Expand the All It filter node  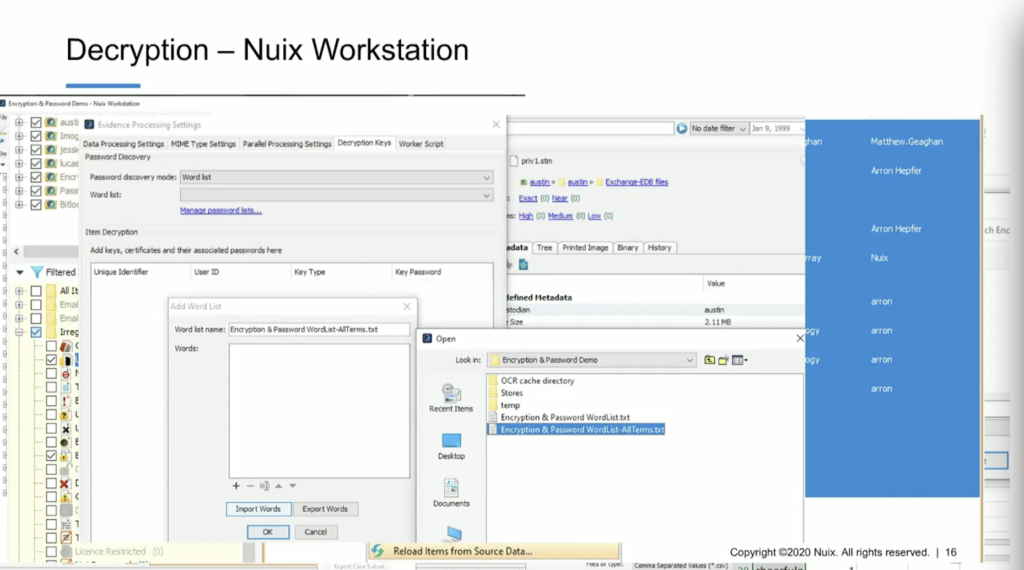click(19, 291)
